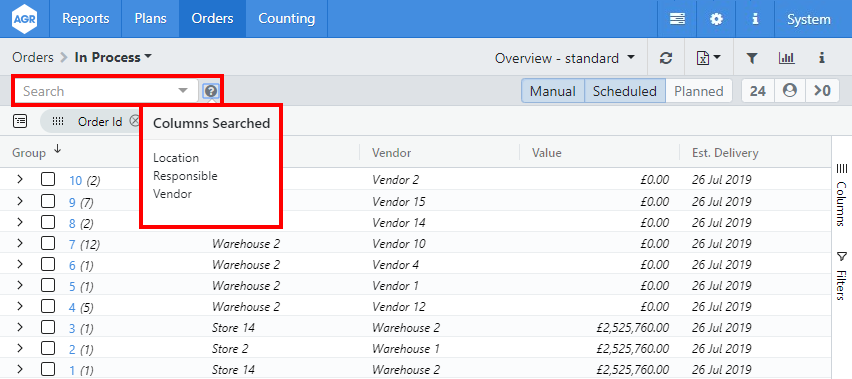The height and width of the screenshot is (379, 852).
Task: Check the box for order 7
Action: point(48,243)
